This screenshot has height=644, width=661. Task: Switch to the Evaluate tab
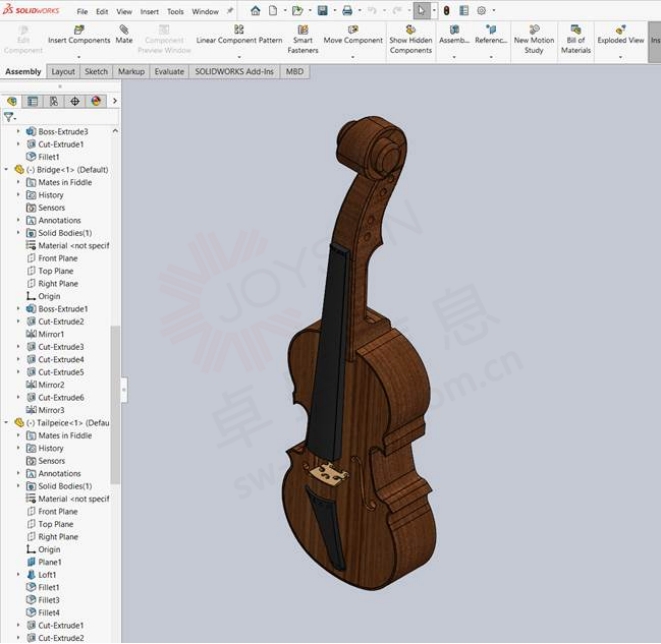point(169,72)
